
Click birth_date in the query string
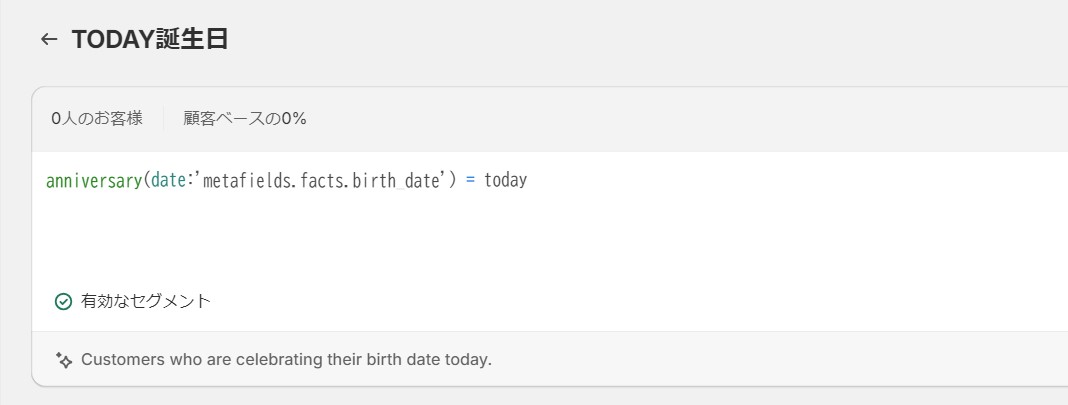(396, 181)
